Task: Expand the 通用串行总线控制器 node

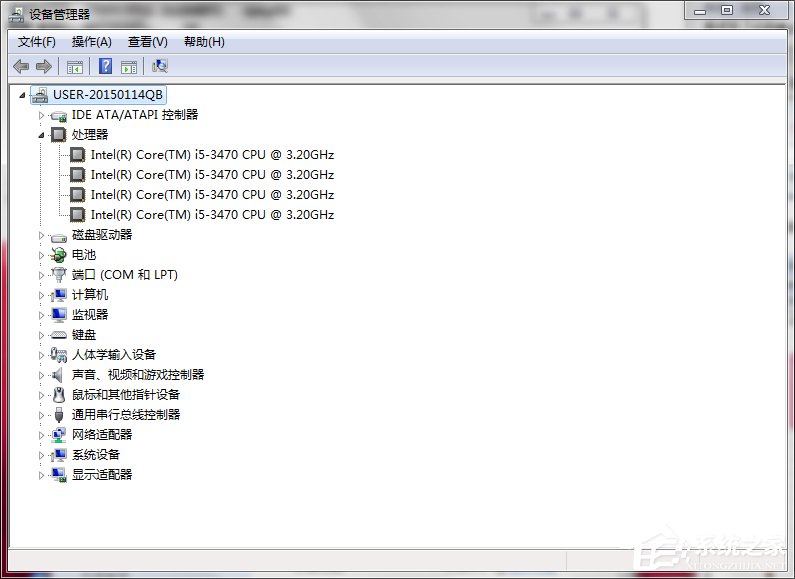Action: pos(41,415)
